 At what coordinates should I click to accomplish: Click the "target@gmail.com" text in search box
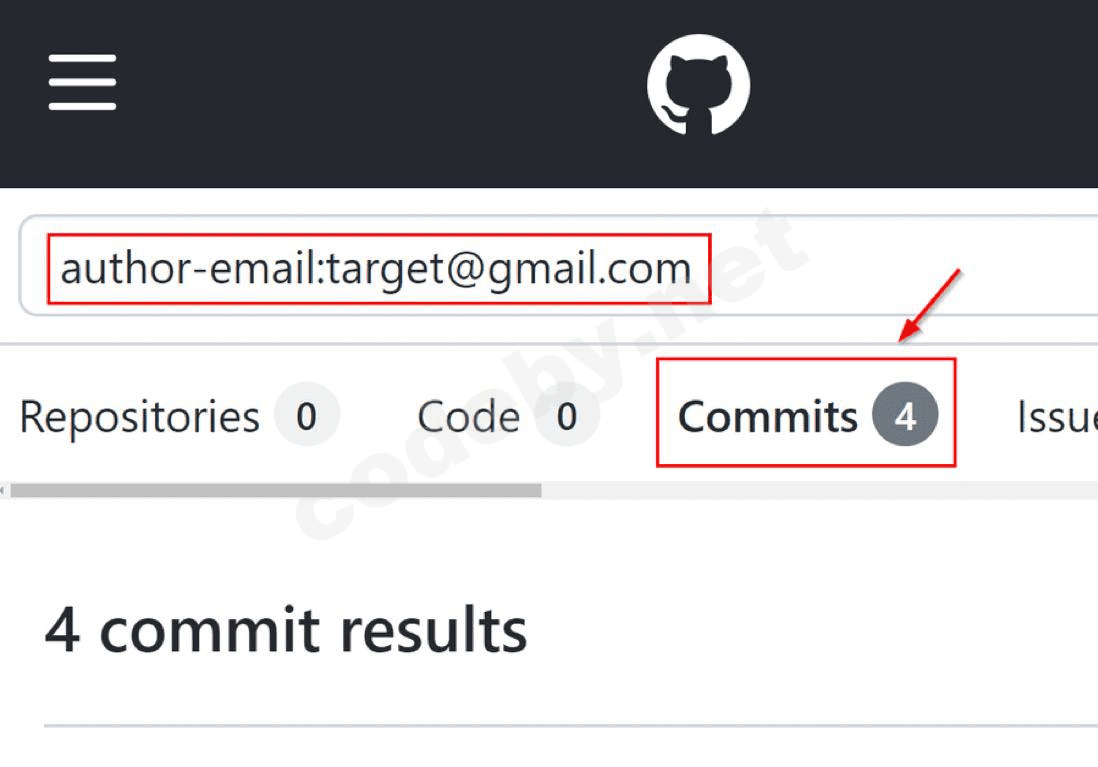coord(510,268)
